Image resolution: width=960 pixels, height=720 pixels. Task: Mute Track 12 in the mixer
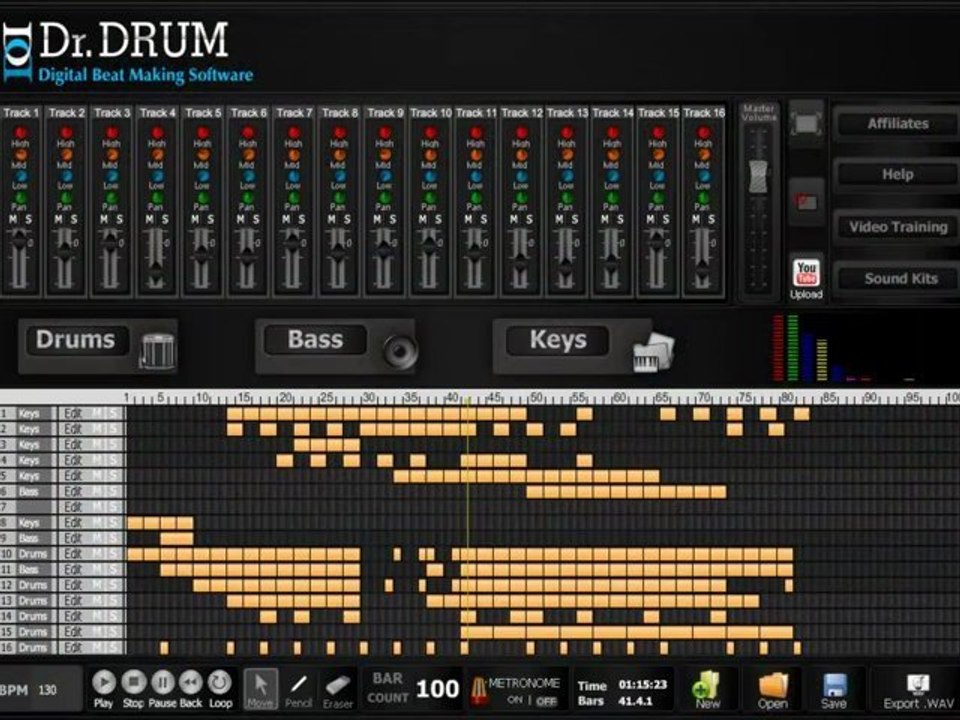(513, 219)
